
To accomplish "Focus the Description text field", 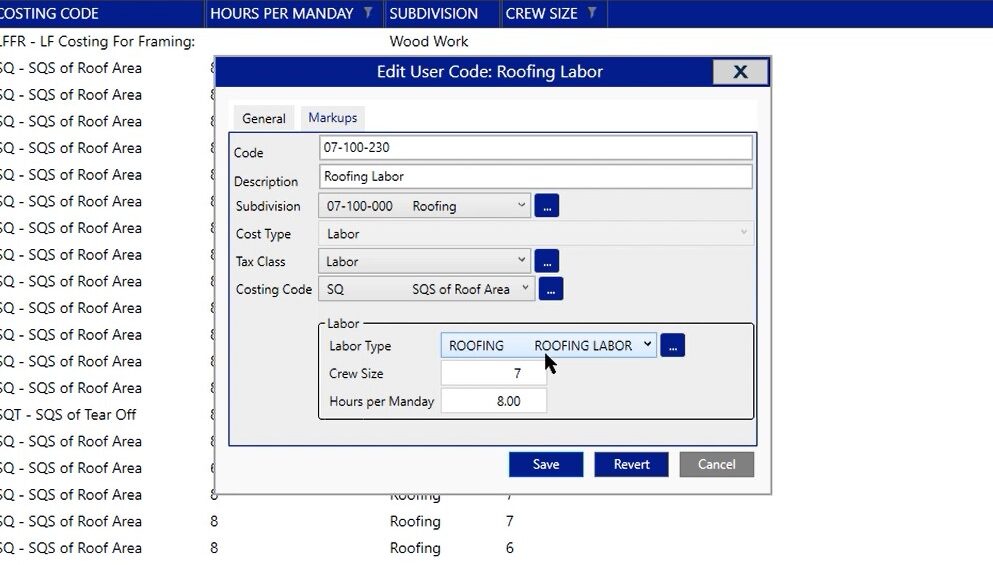I will [535, 176].
